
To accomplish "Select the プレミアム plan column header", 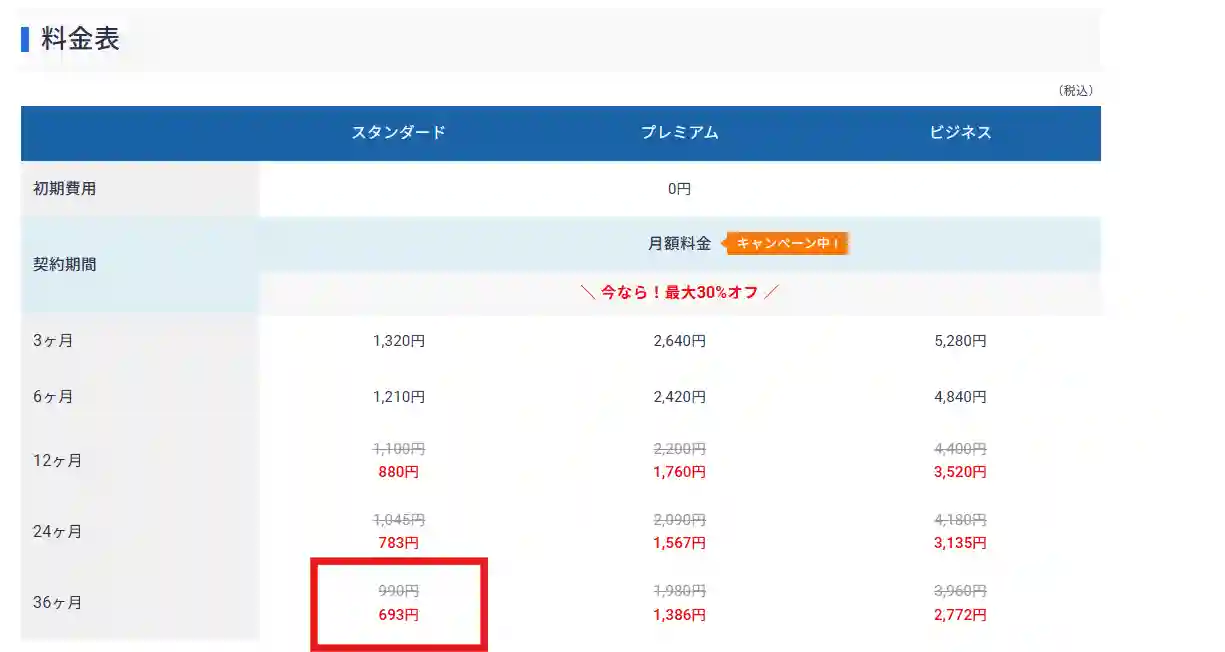I will click(682, 132).
